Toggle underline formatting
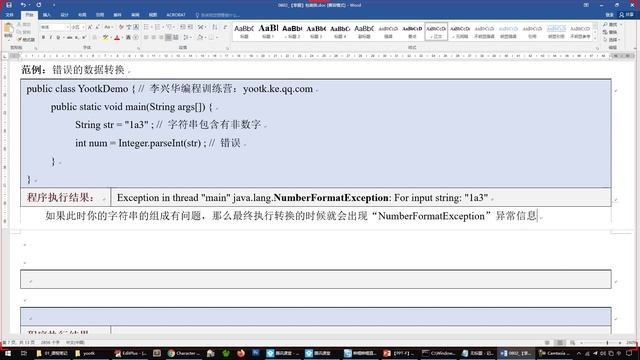The image size is (640, 360). pos(58,38)
